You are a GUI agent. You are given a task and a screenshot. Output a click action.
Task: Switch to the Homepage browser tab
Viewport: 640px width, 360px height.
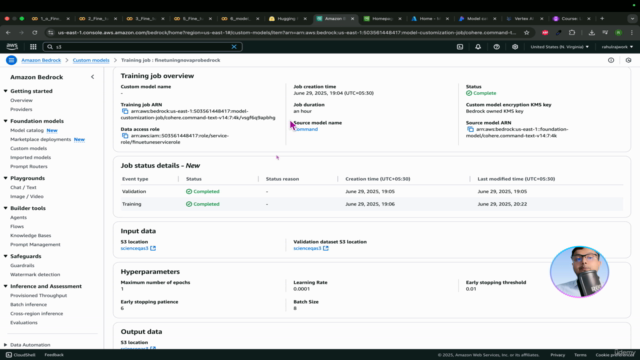click(x=381, y=18)
